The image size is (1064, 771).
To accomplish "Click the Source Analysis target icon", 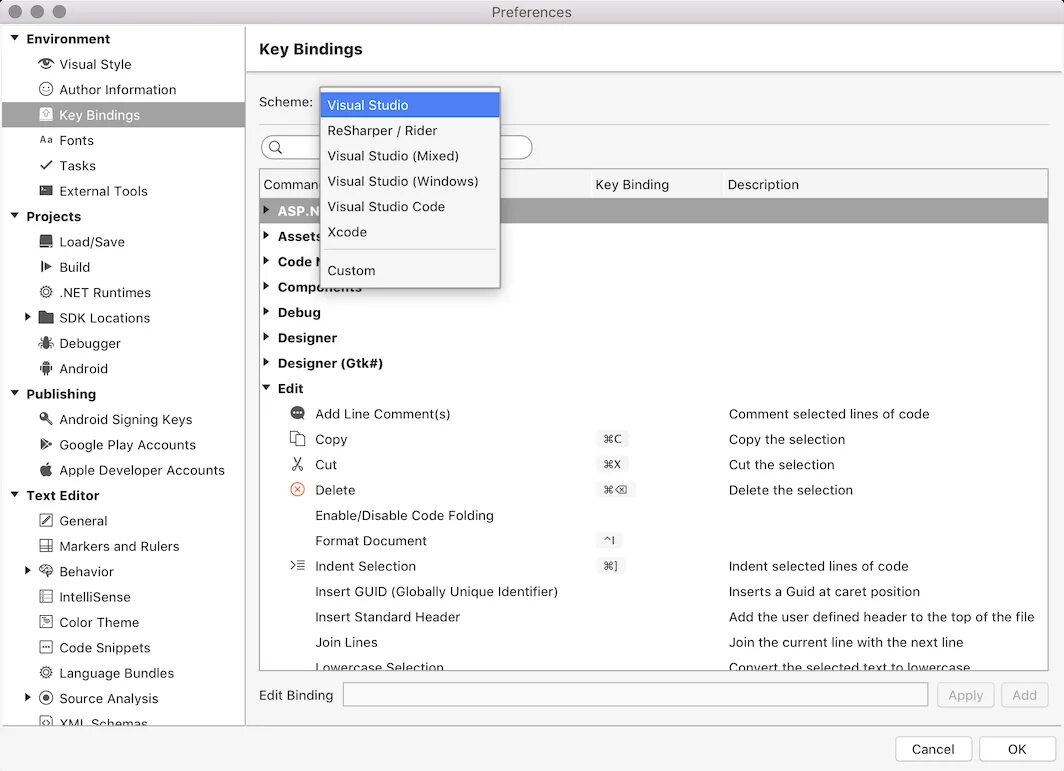I will coord(46,698).
